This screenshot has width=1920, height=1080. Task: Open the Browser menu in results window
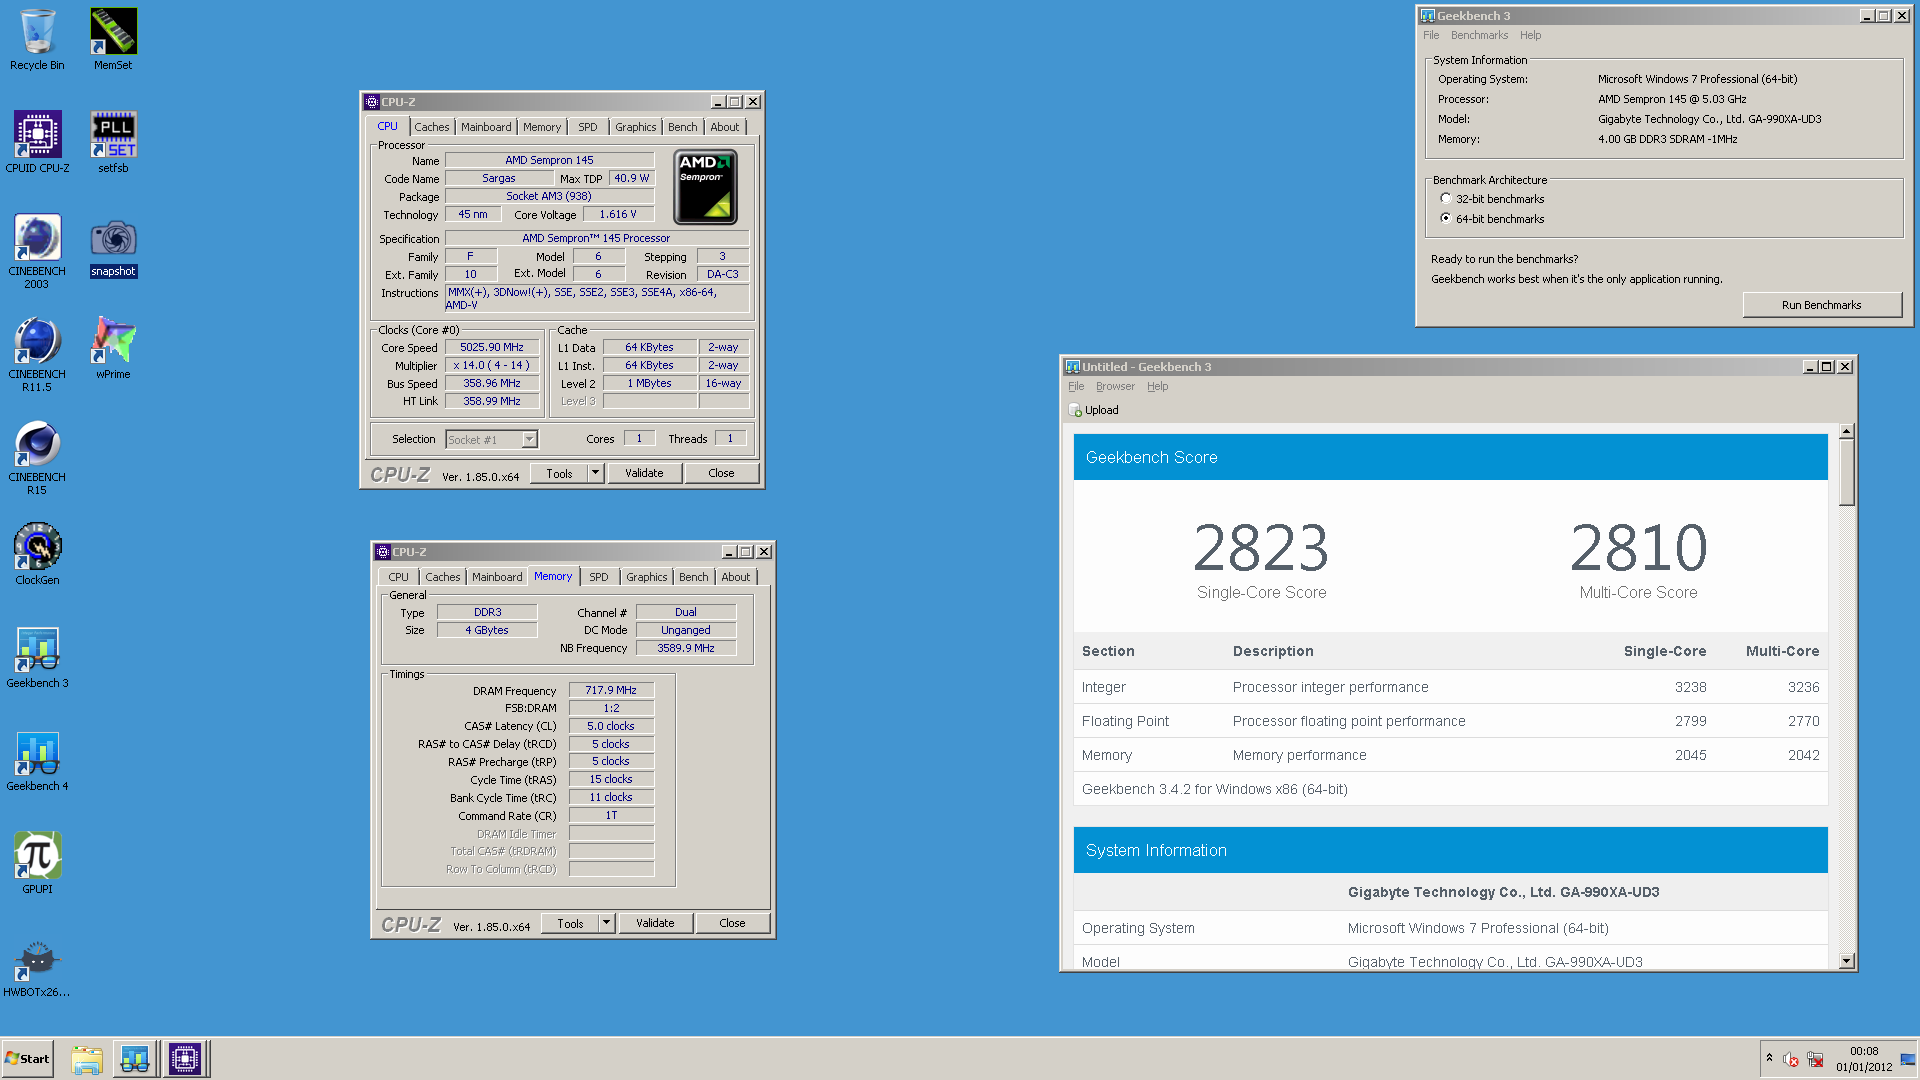[x=1115, y=386]
